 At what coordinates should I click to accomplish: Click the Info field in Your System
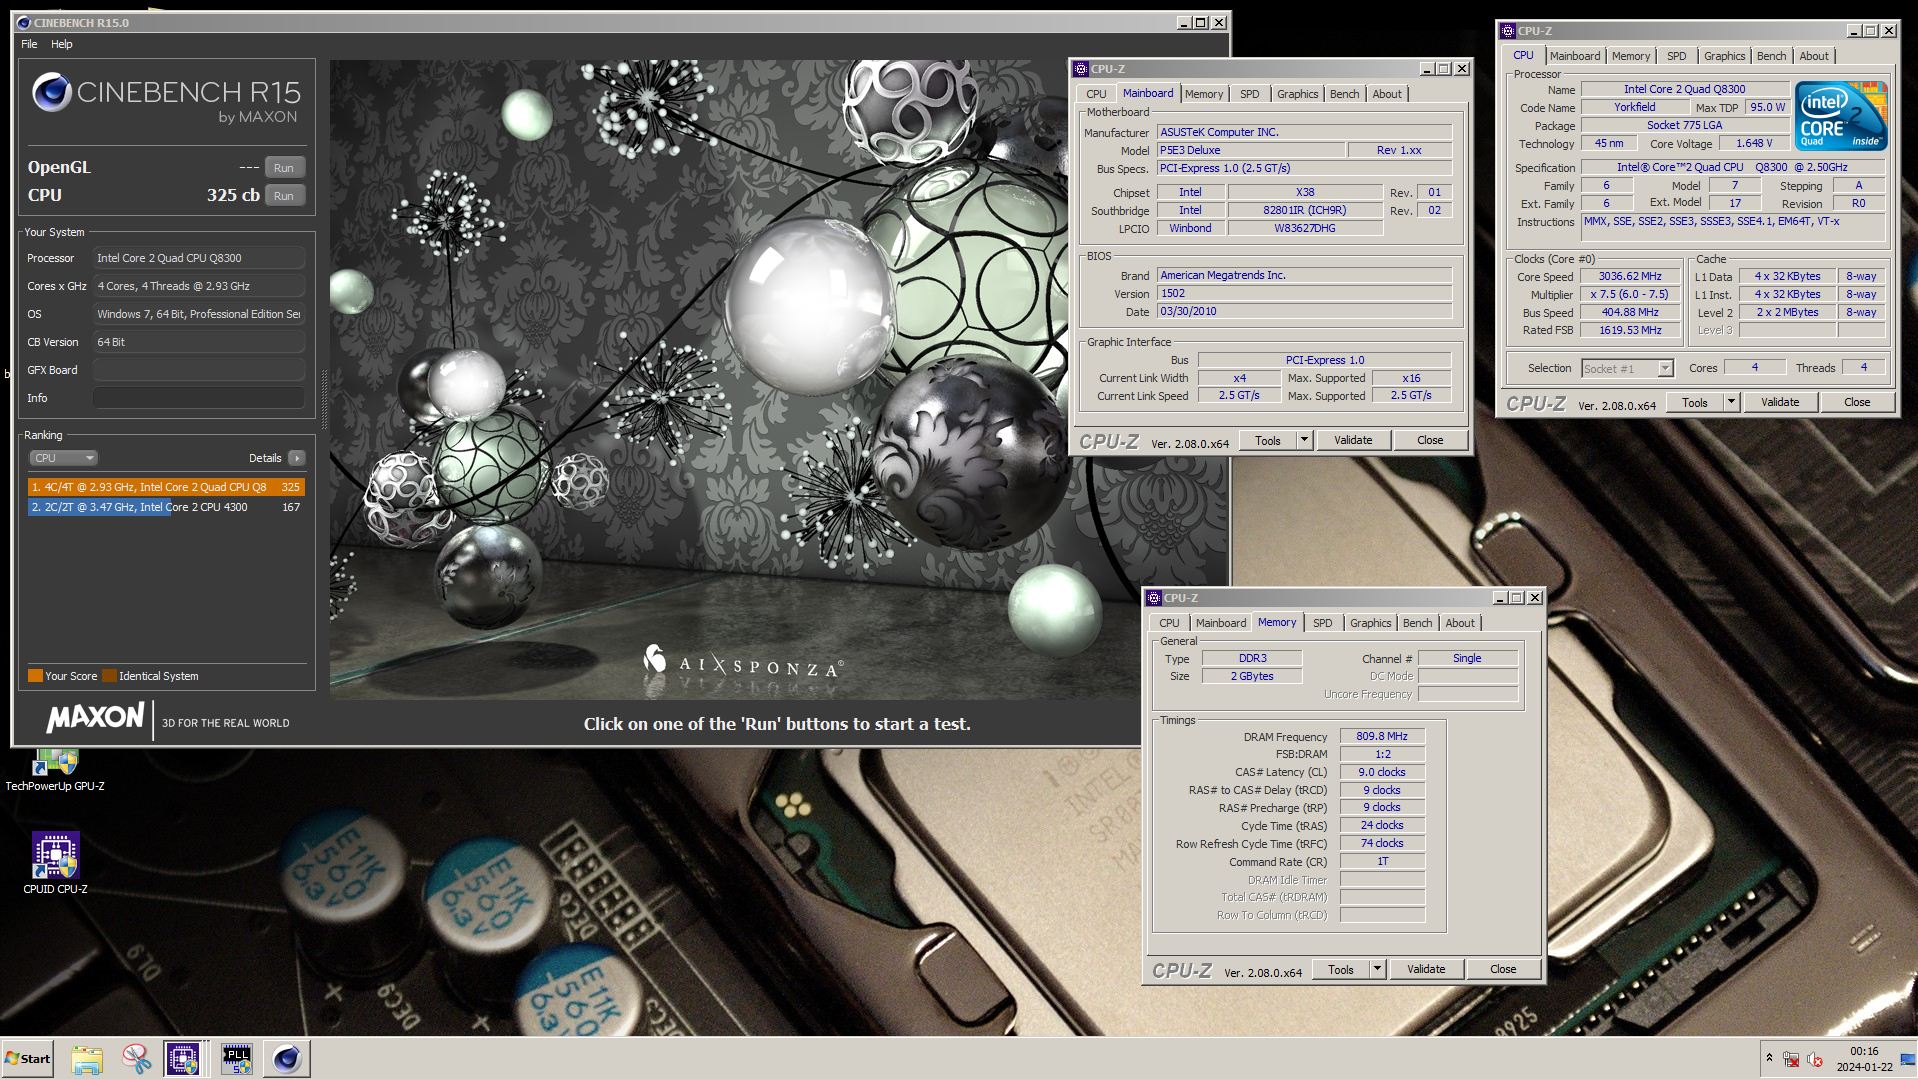[x=199, y=398]
